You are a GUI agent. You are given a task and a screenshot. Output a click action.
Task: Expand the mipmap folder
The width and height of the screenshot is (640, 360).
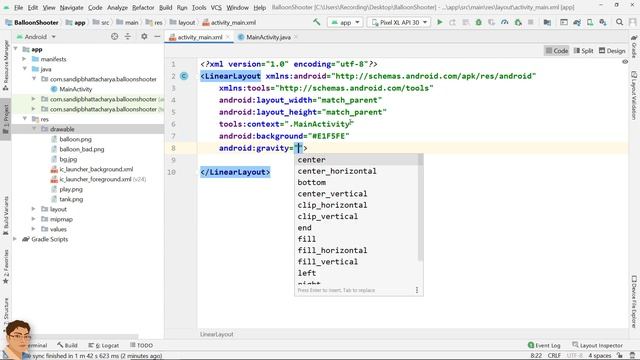click(34, 219)
